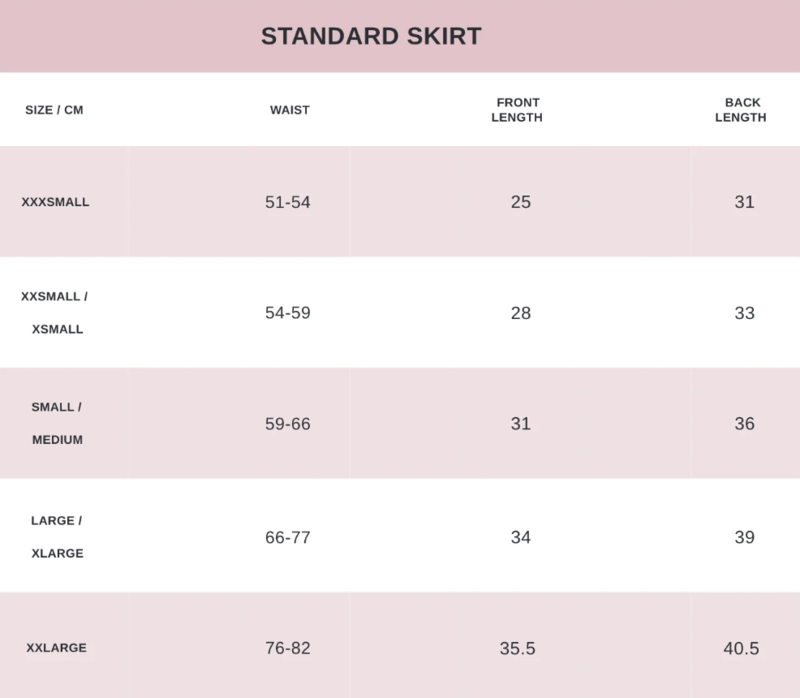Click the LARGE / XLARGE size label
This screenshot has height=698, width=800.
(x=57, y=537)
